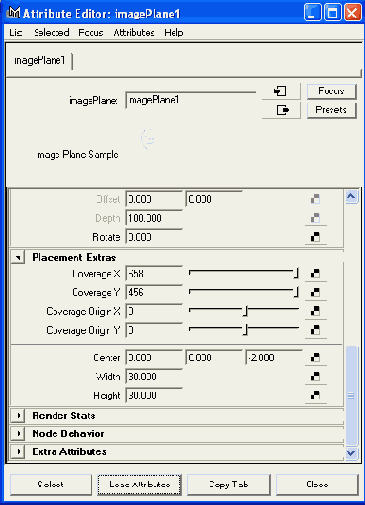Click the second Offset value field

[214, 199]
